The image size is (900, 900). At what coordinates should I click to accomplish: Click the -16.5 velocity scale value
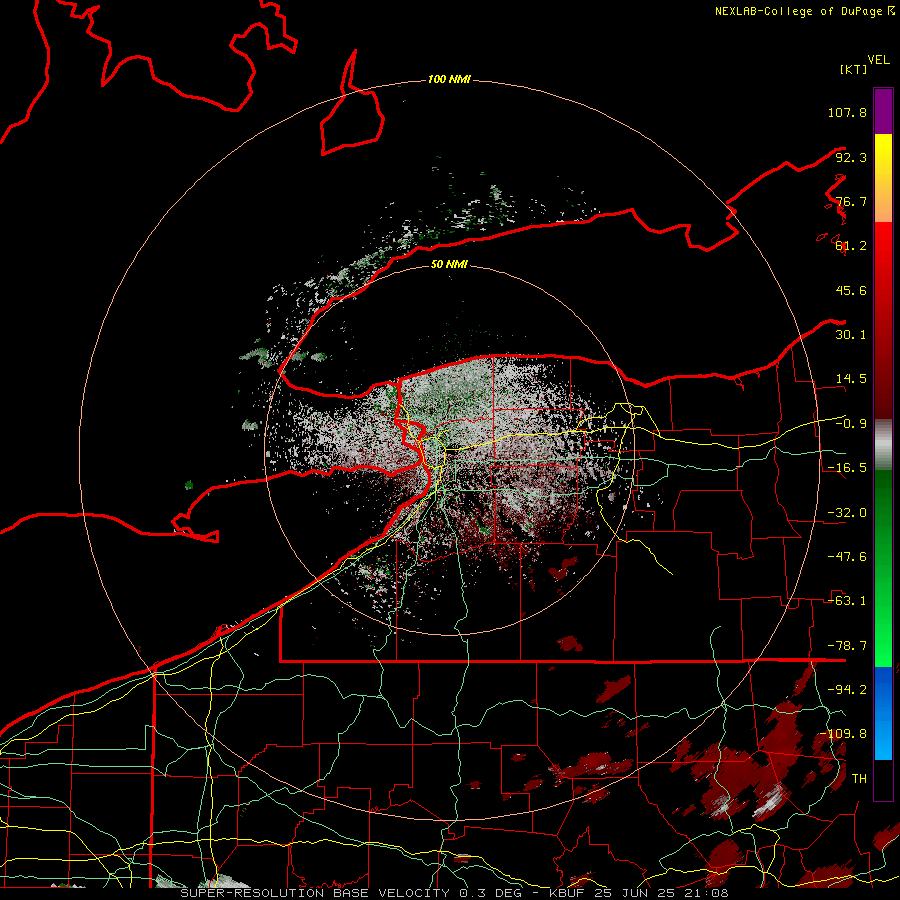tap(847, 468)
